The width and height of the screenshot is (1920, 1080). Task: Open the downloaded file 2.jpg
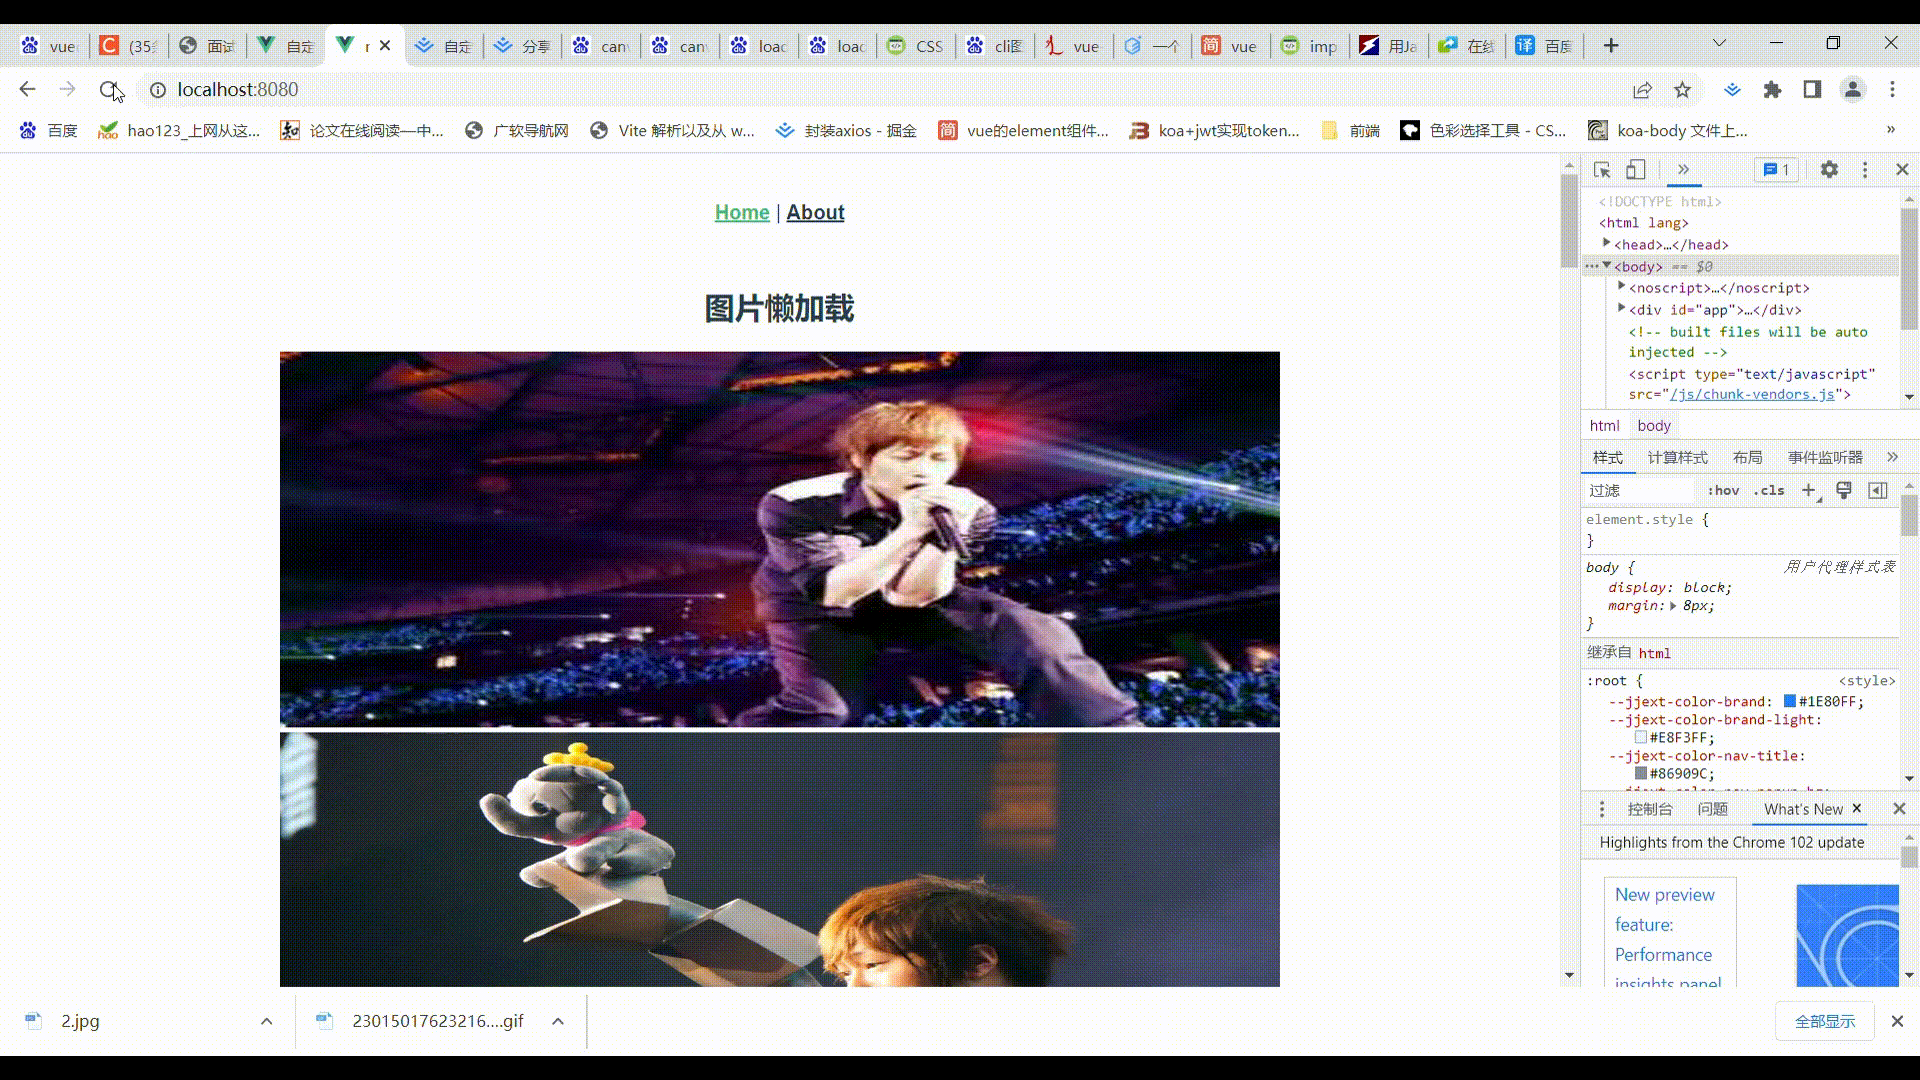click(80, 1021)
